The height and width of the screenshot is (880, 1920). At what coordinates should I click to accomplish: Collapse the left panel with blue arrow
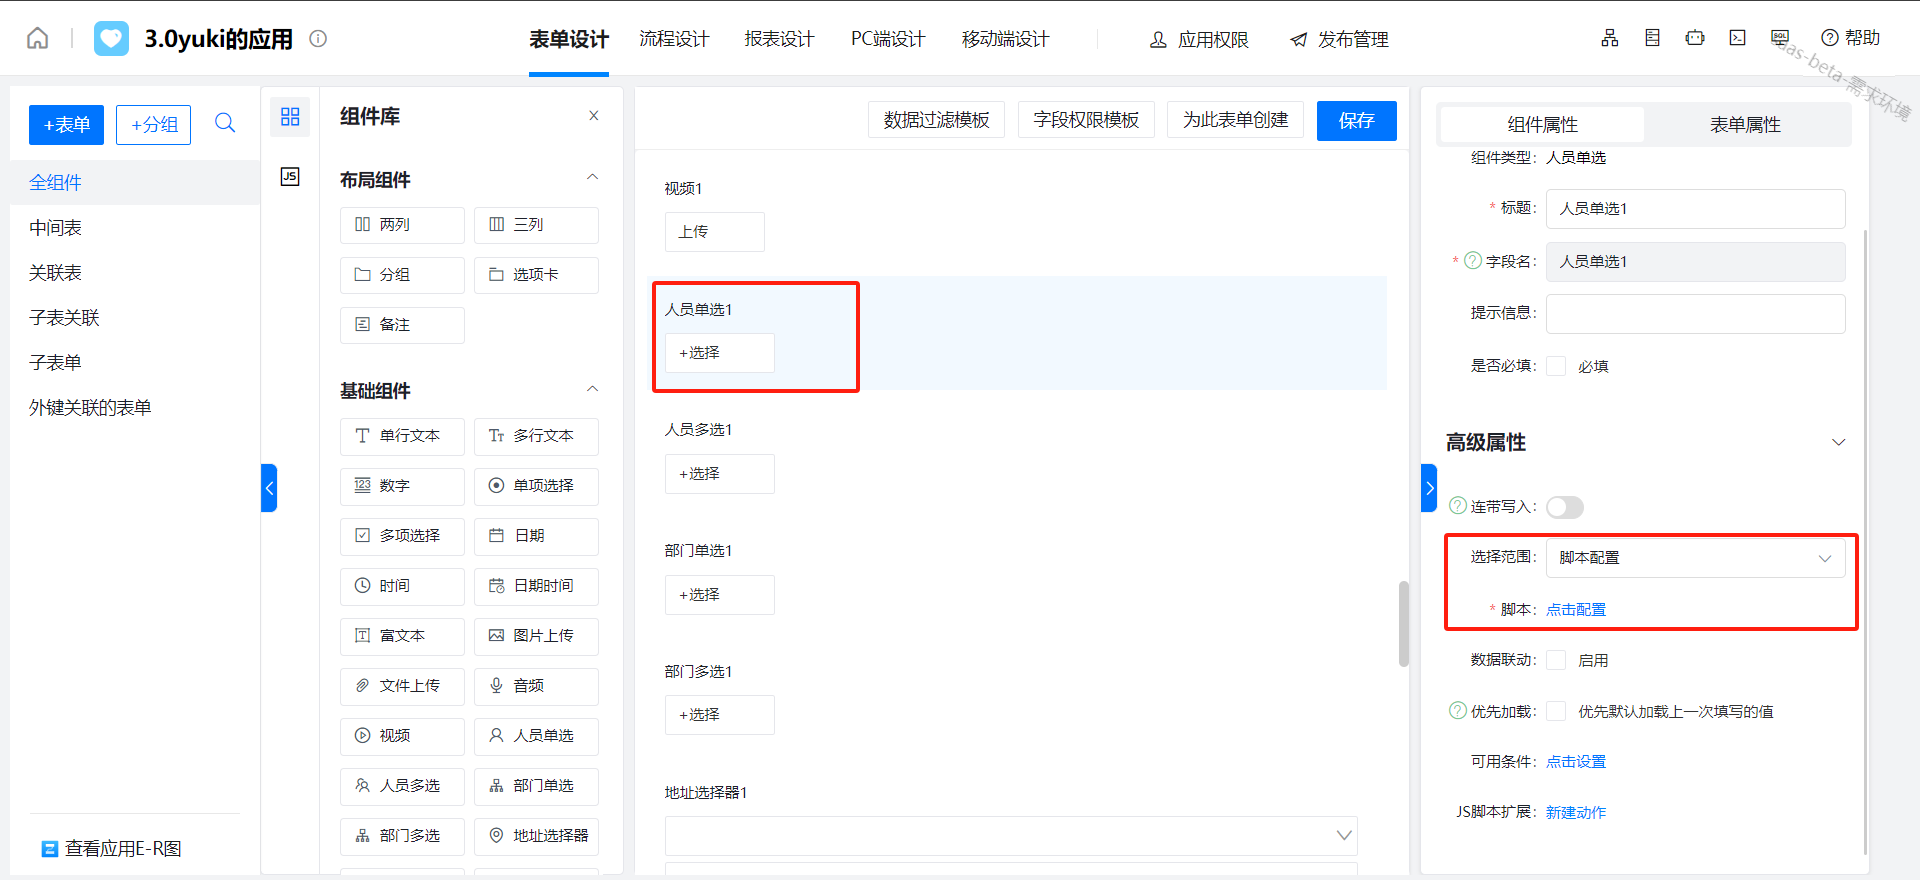pos(268,488)
